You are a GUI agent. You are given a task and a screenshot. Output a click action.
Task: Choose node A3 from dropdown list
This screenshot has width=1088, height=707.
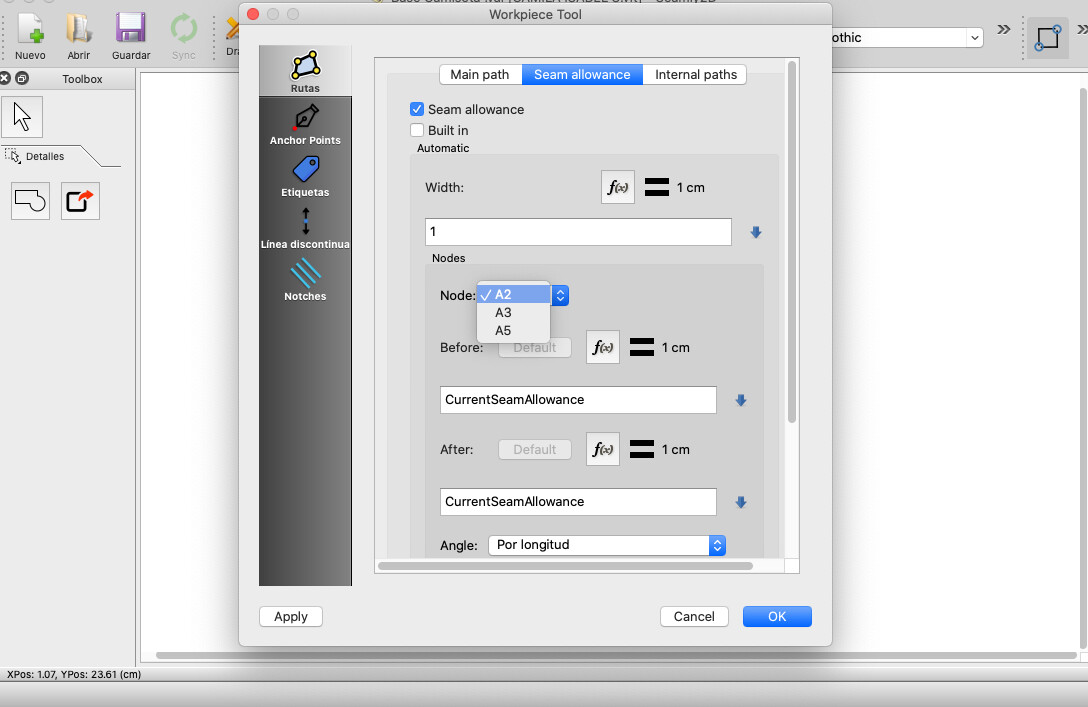click(504, 313)
